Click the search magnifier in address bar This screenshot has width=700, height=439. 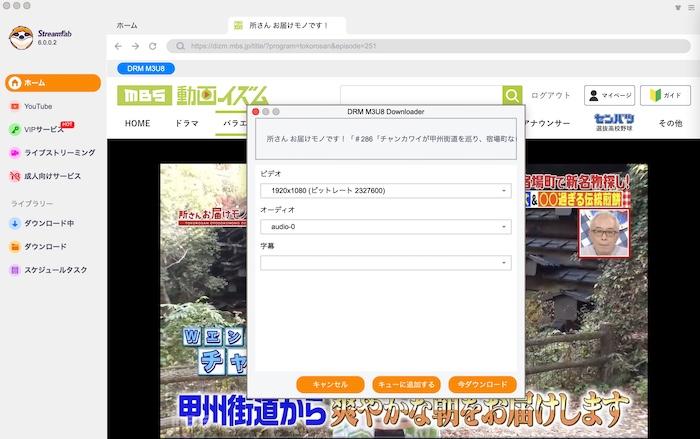coord(180,46)
